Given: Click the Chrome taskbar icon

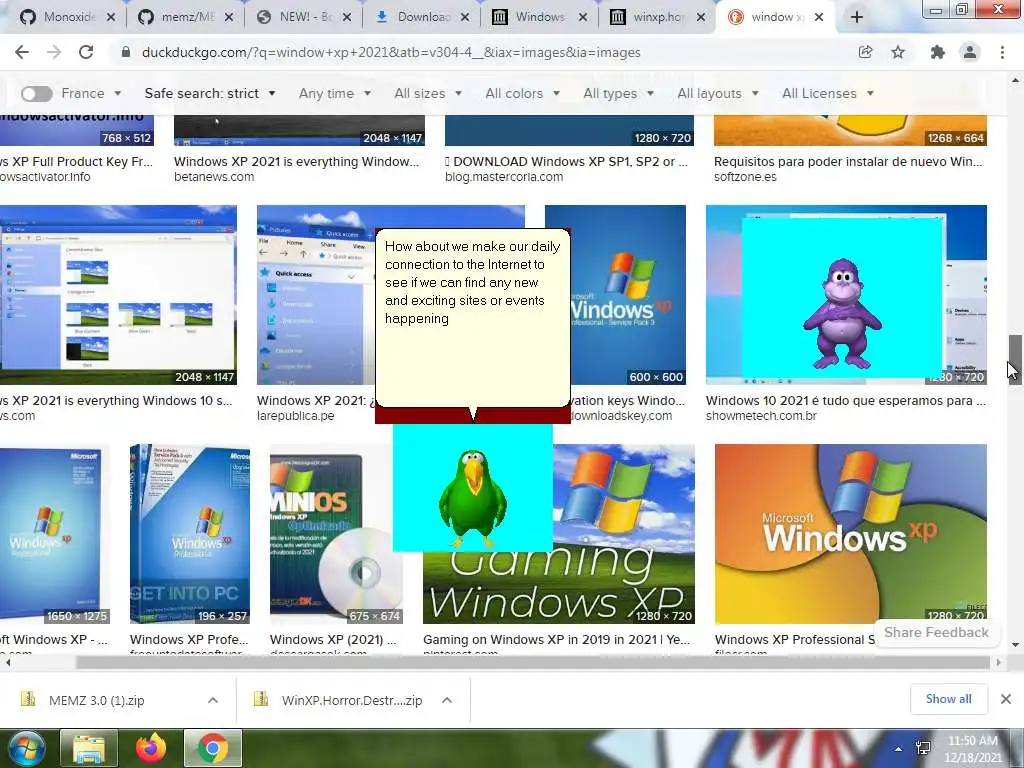Looking at the screenshot, I should (212, 748).
